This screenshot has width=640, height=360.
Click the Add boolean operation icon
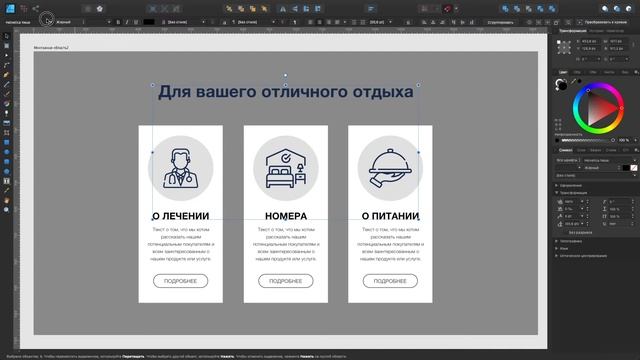pyautogui.click(x=505, y=9)
